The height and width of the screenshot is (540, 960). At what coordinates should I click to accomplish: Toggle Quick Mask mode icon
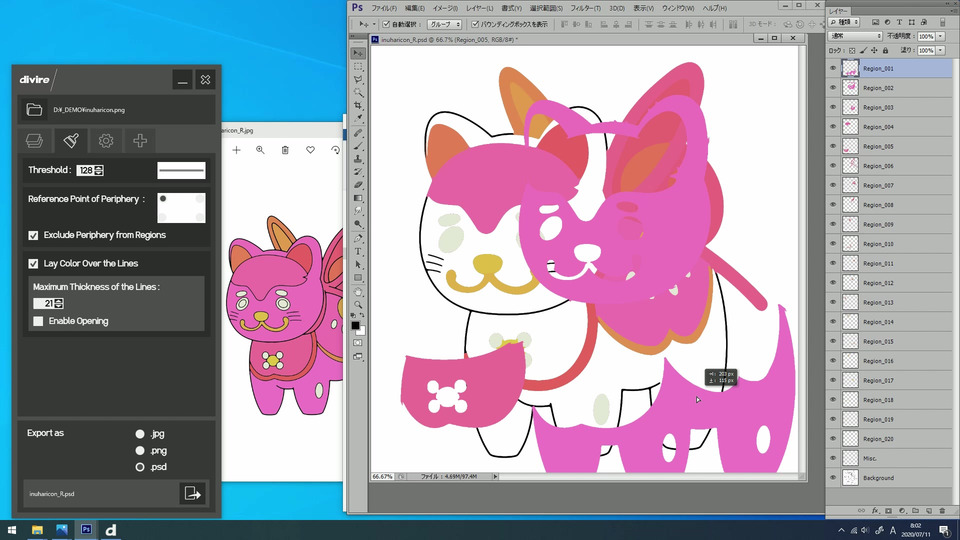(x=358, y=343)
